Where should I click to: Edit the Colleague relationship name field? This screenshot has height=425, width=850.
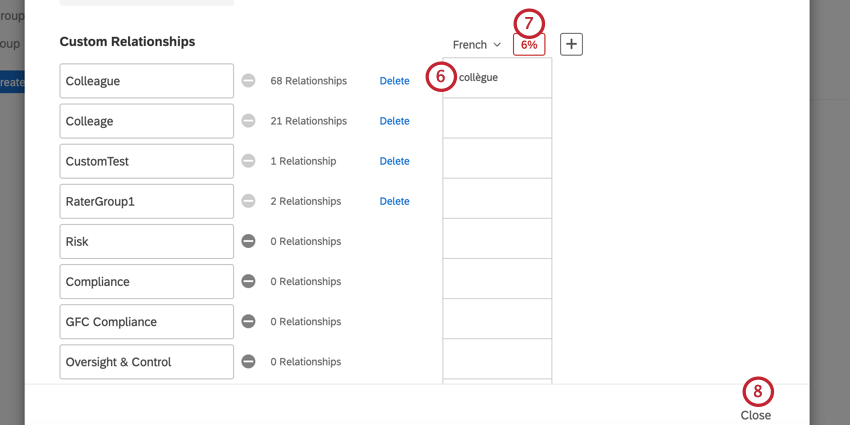146,81
